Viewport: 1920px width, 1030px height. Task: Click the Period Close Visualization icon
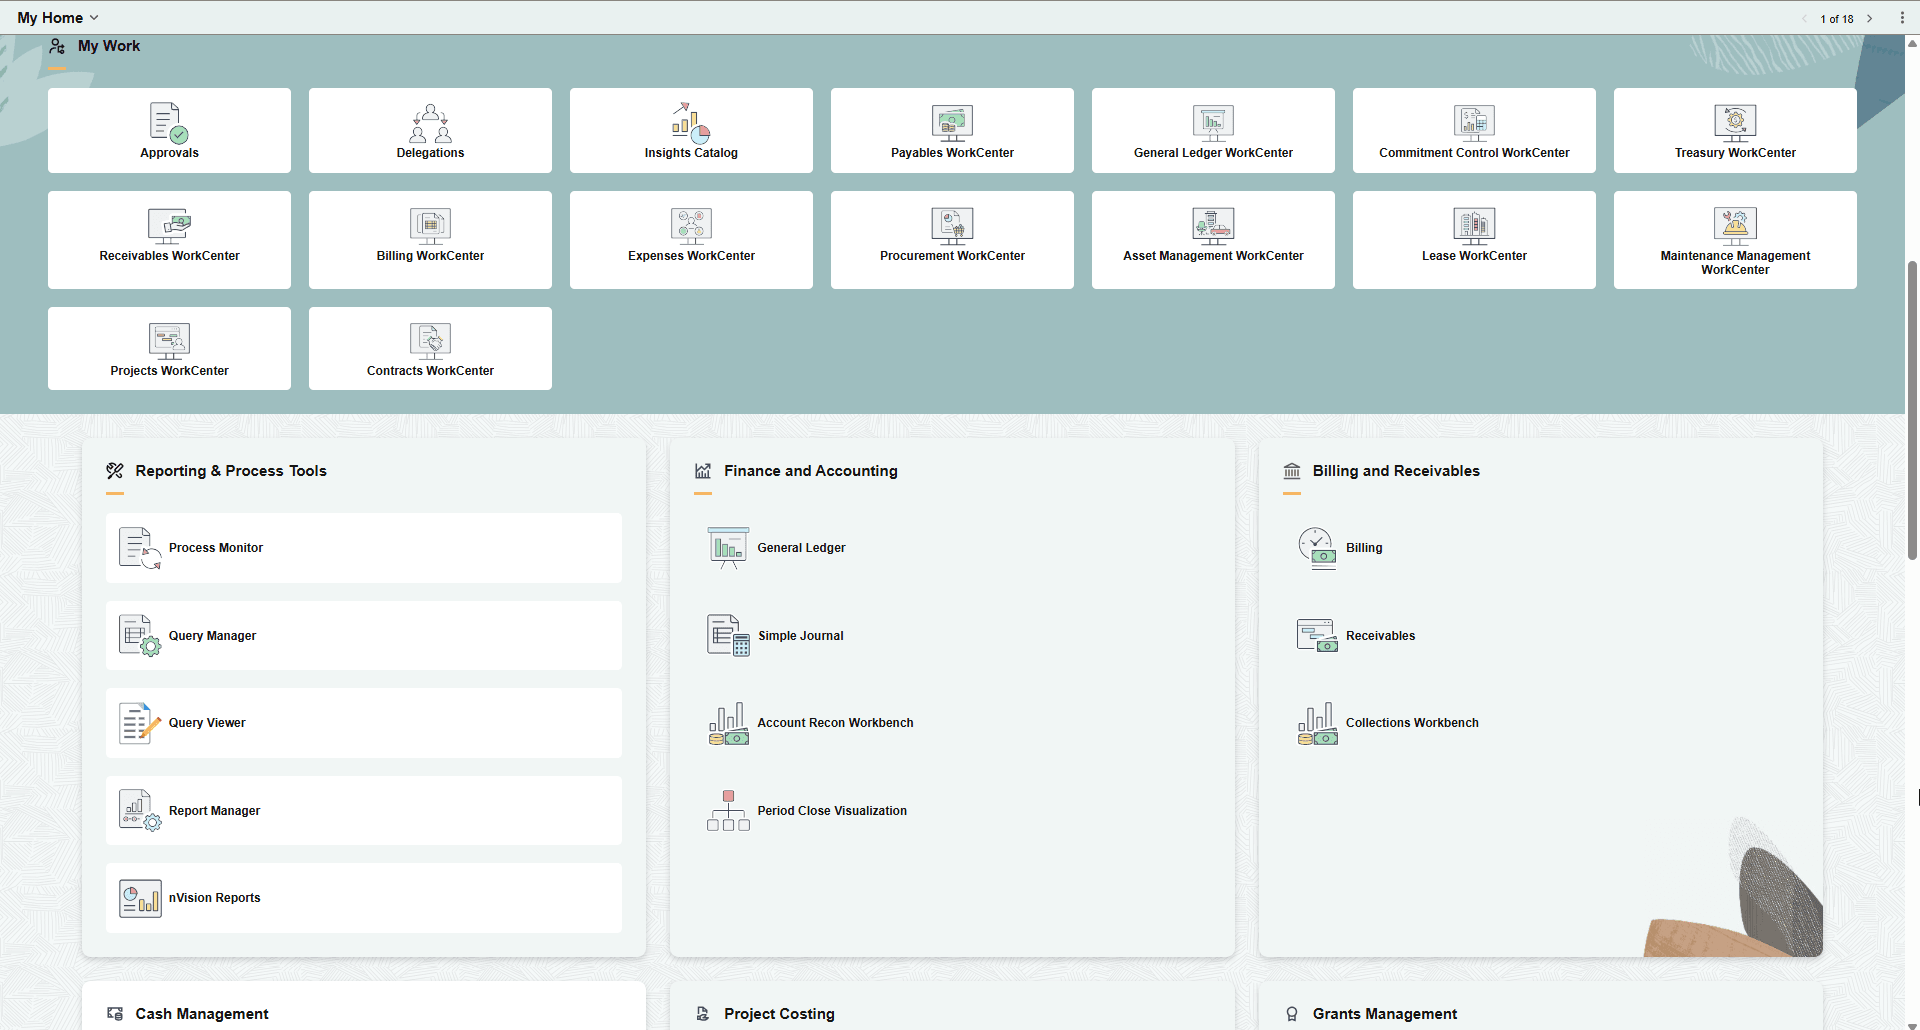pyautogui.click(x=728, y=811)
